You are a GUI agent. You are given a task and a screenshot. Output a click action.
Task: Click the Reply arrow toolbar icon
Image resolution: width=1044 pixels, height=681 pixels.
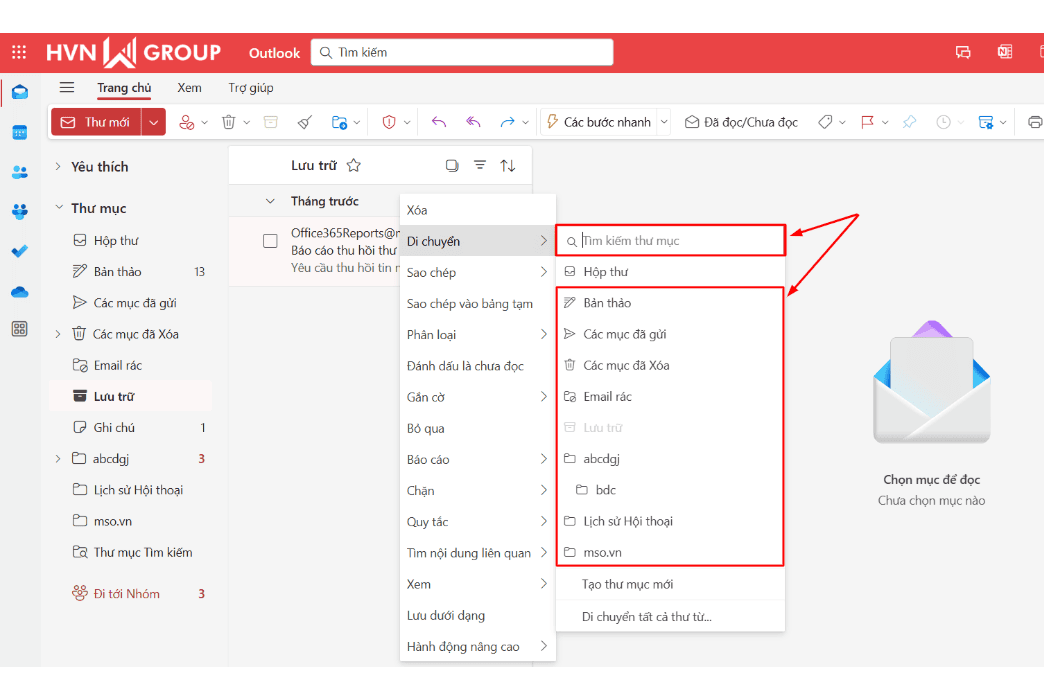point(439,122)
